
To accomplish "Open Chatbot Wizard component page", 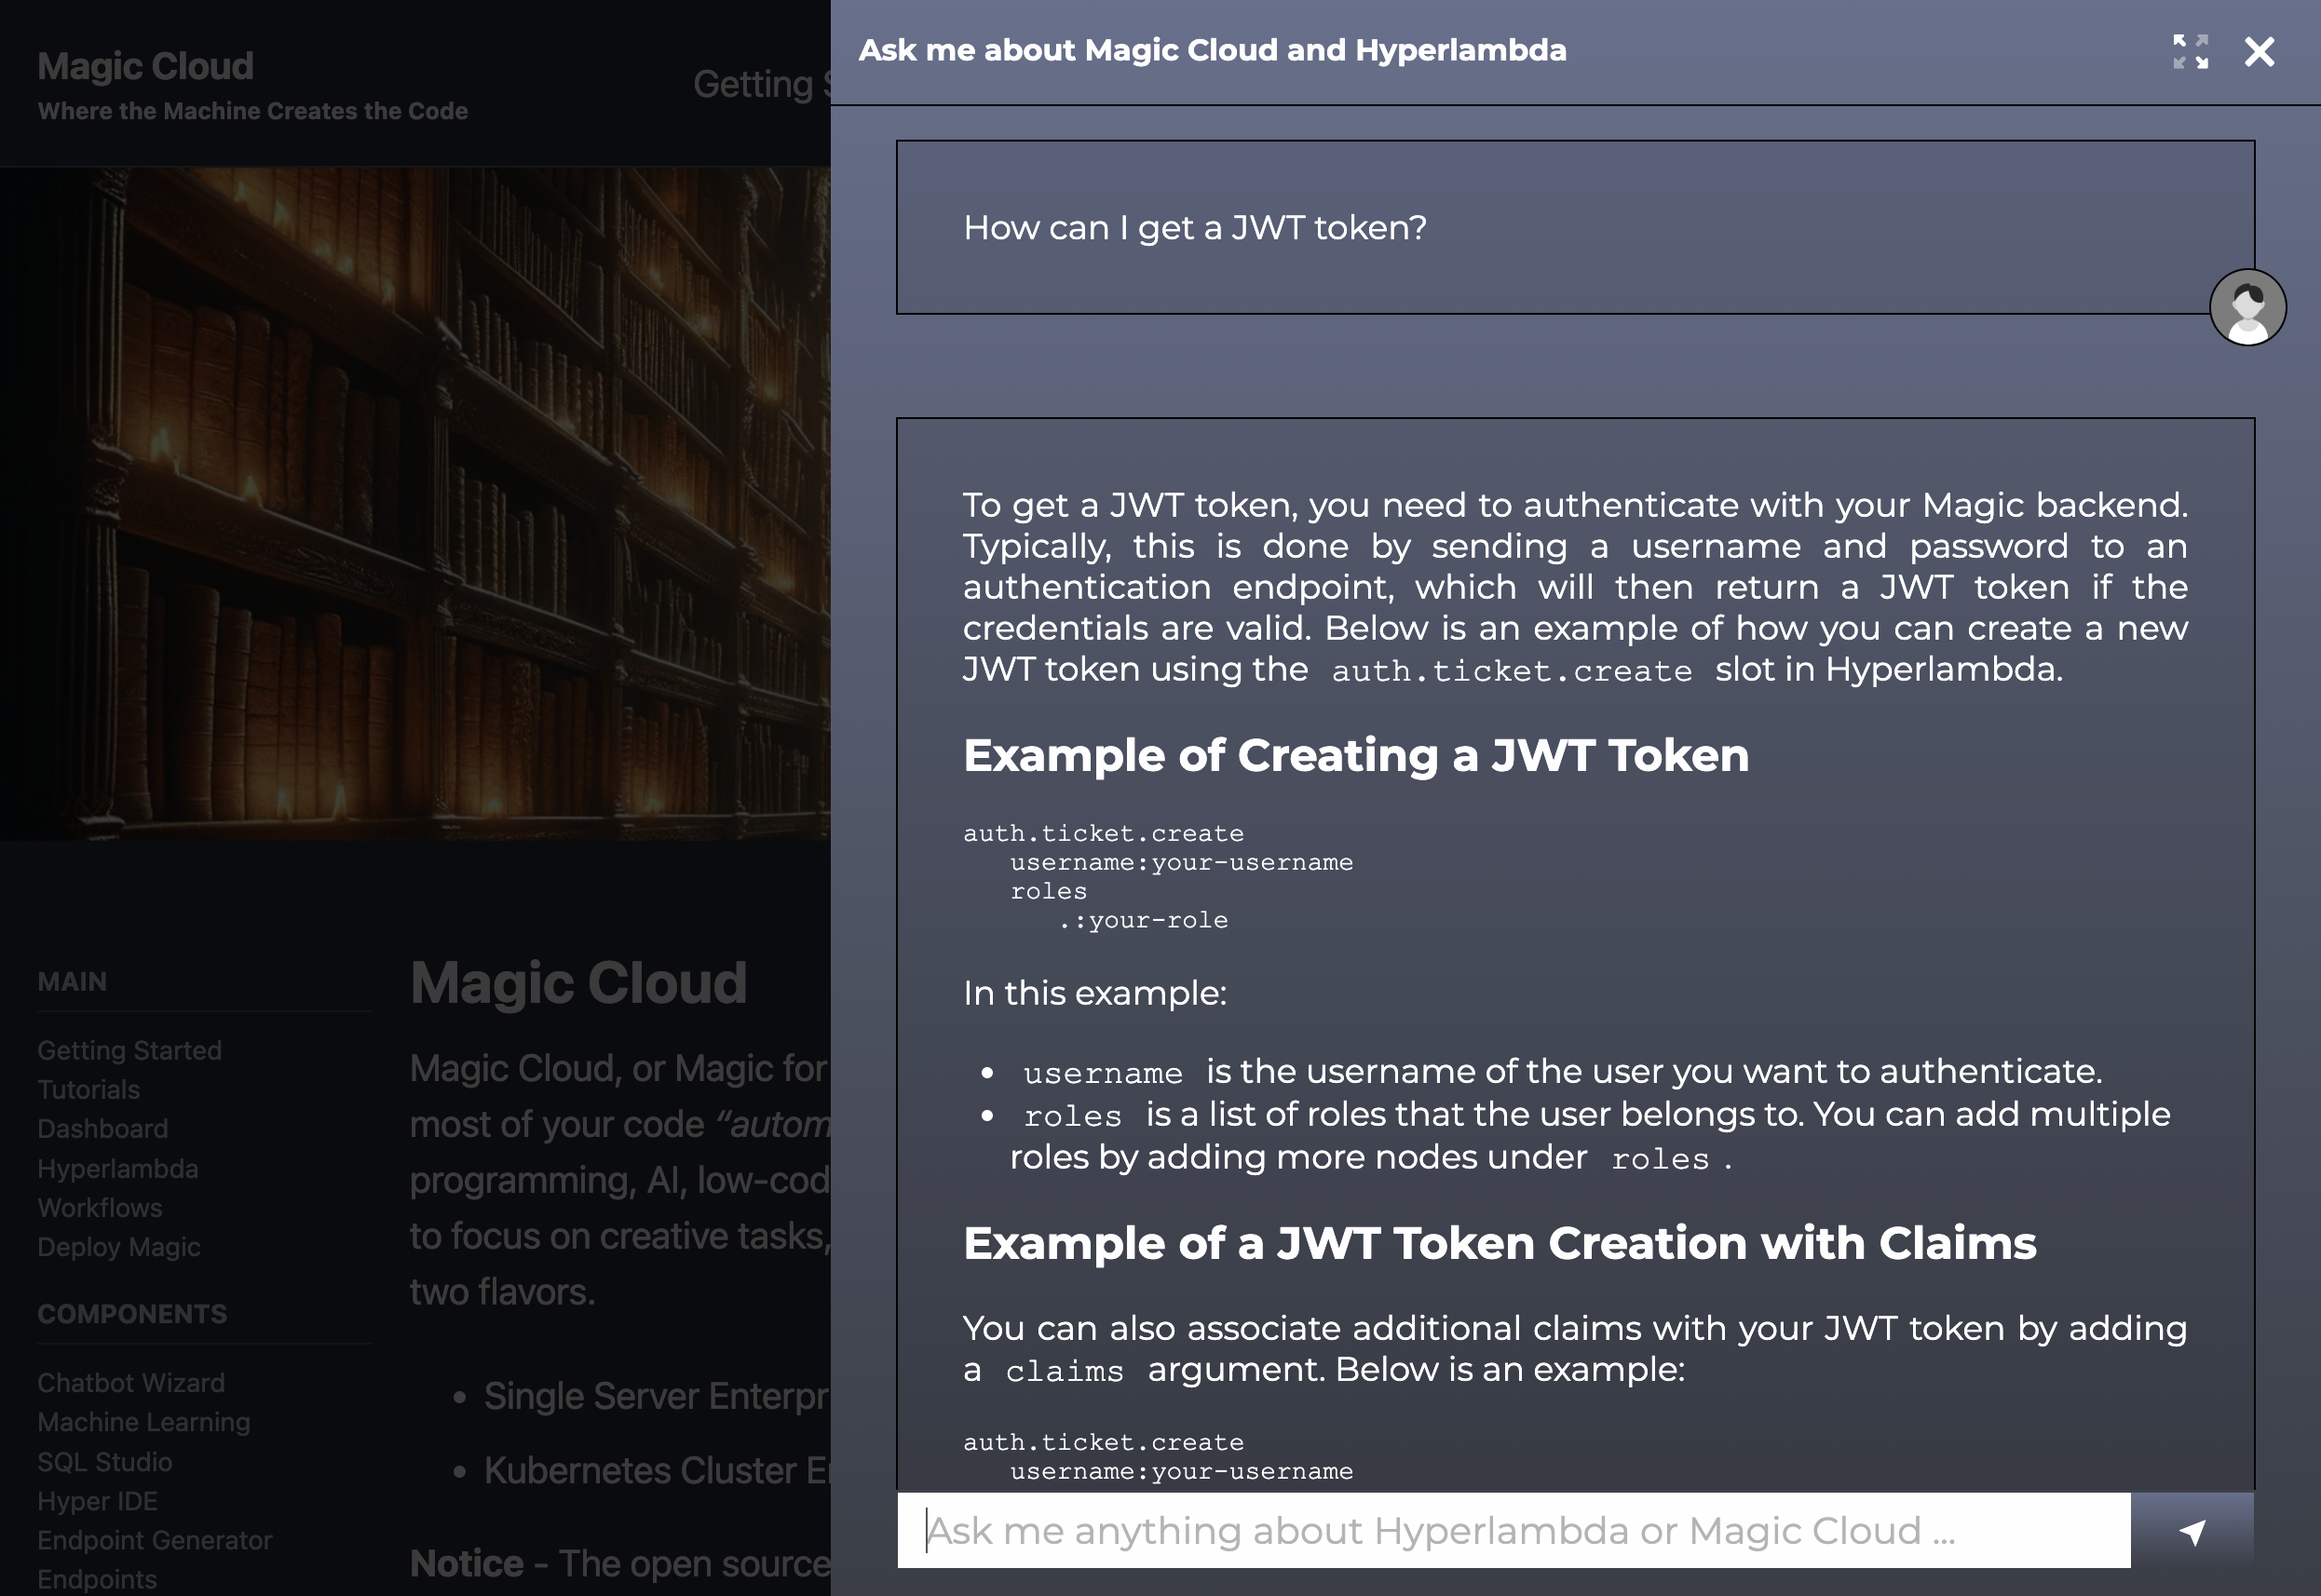I will tap(131, 1382).
